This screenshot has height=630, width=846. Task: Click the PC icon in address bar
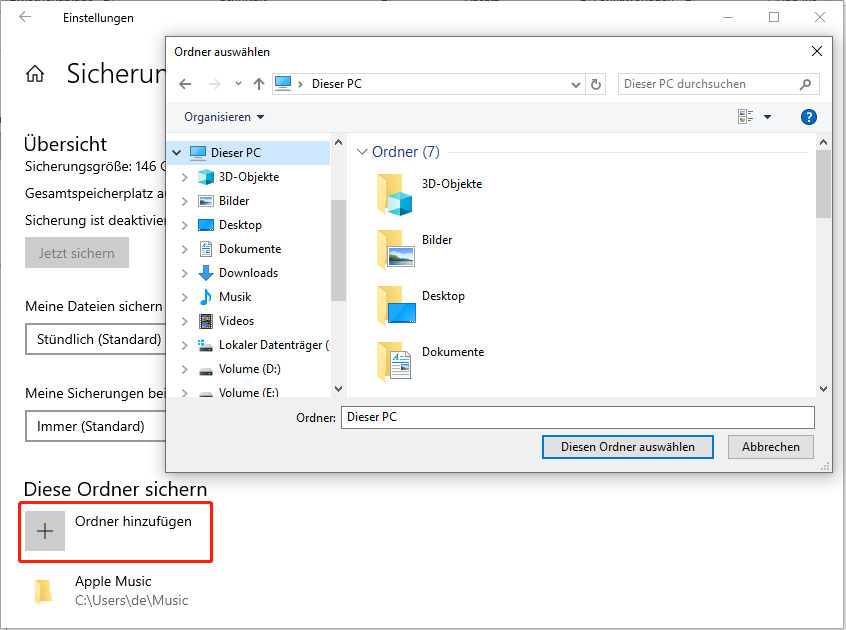click(283, 84)
